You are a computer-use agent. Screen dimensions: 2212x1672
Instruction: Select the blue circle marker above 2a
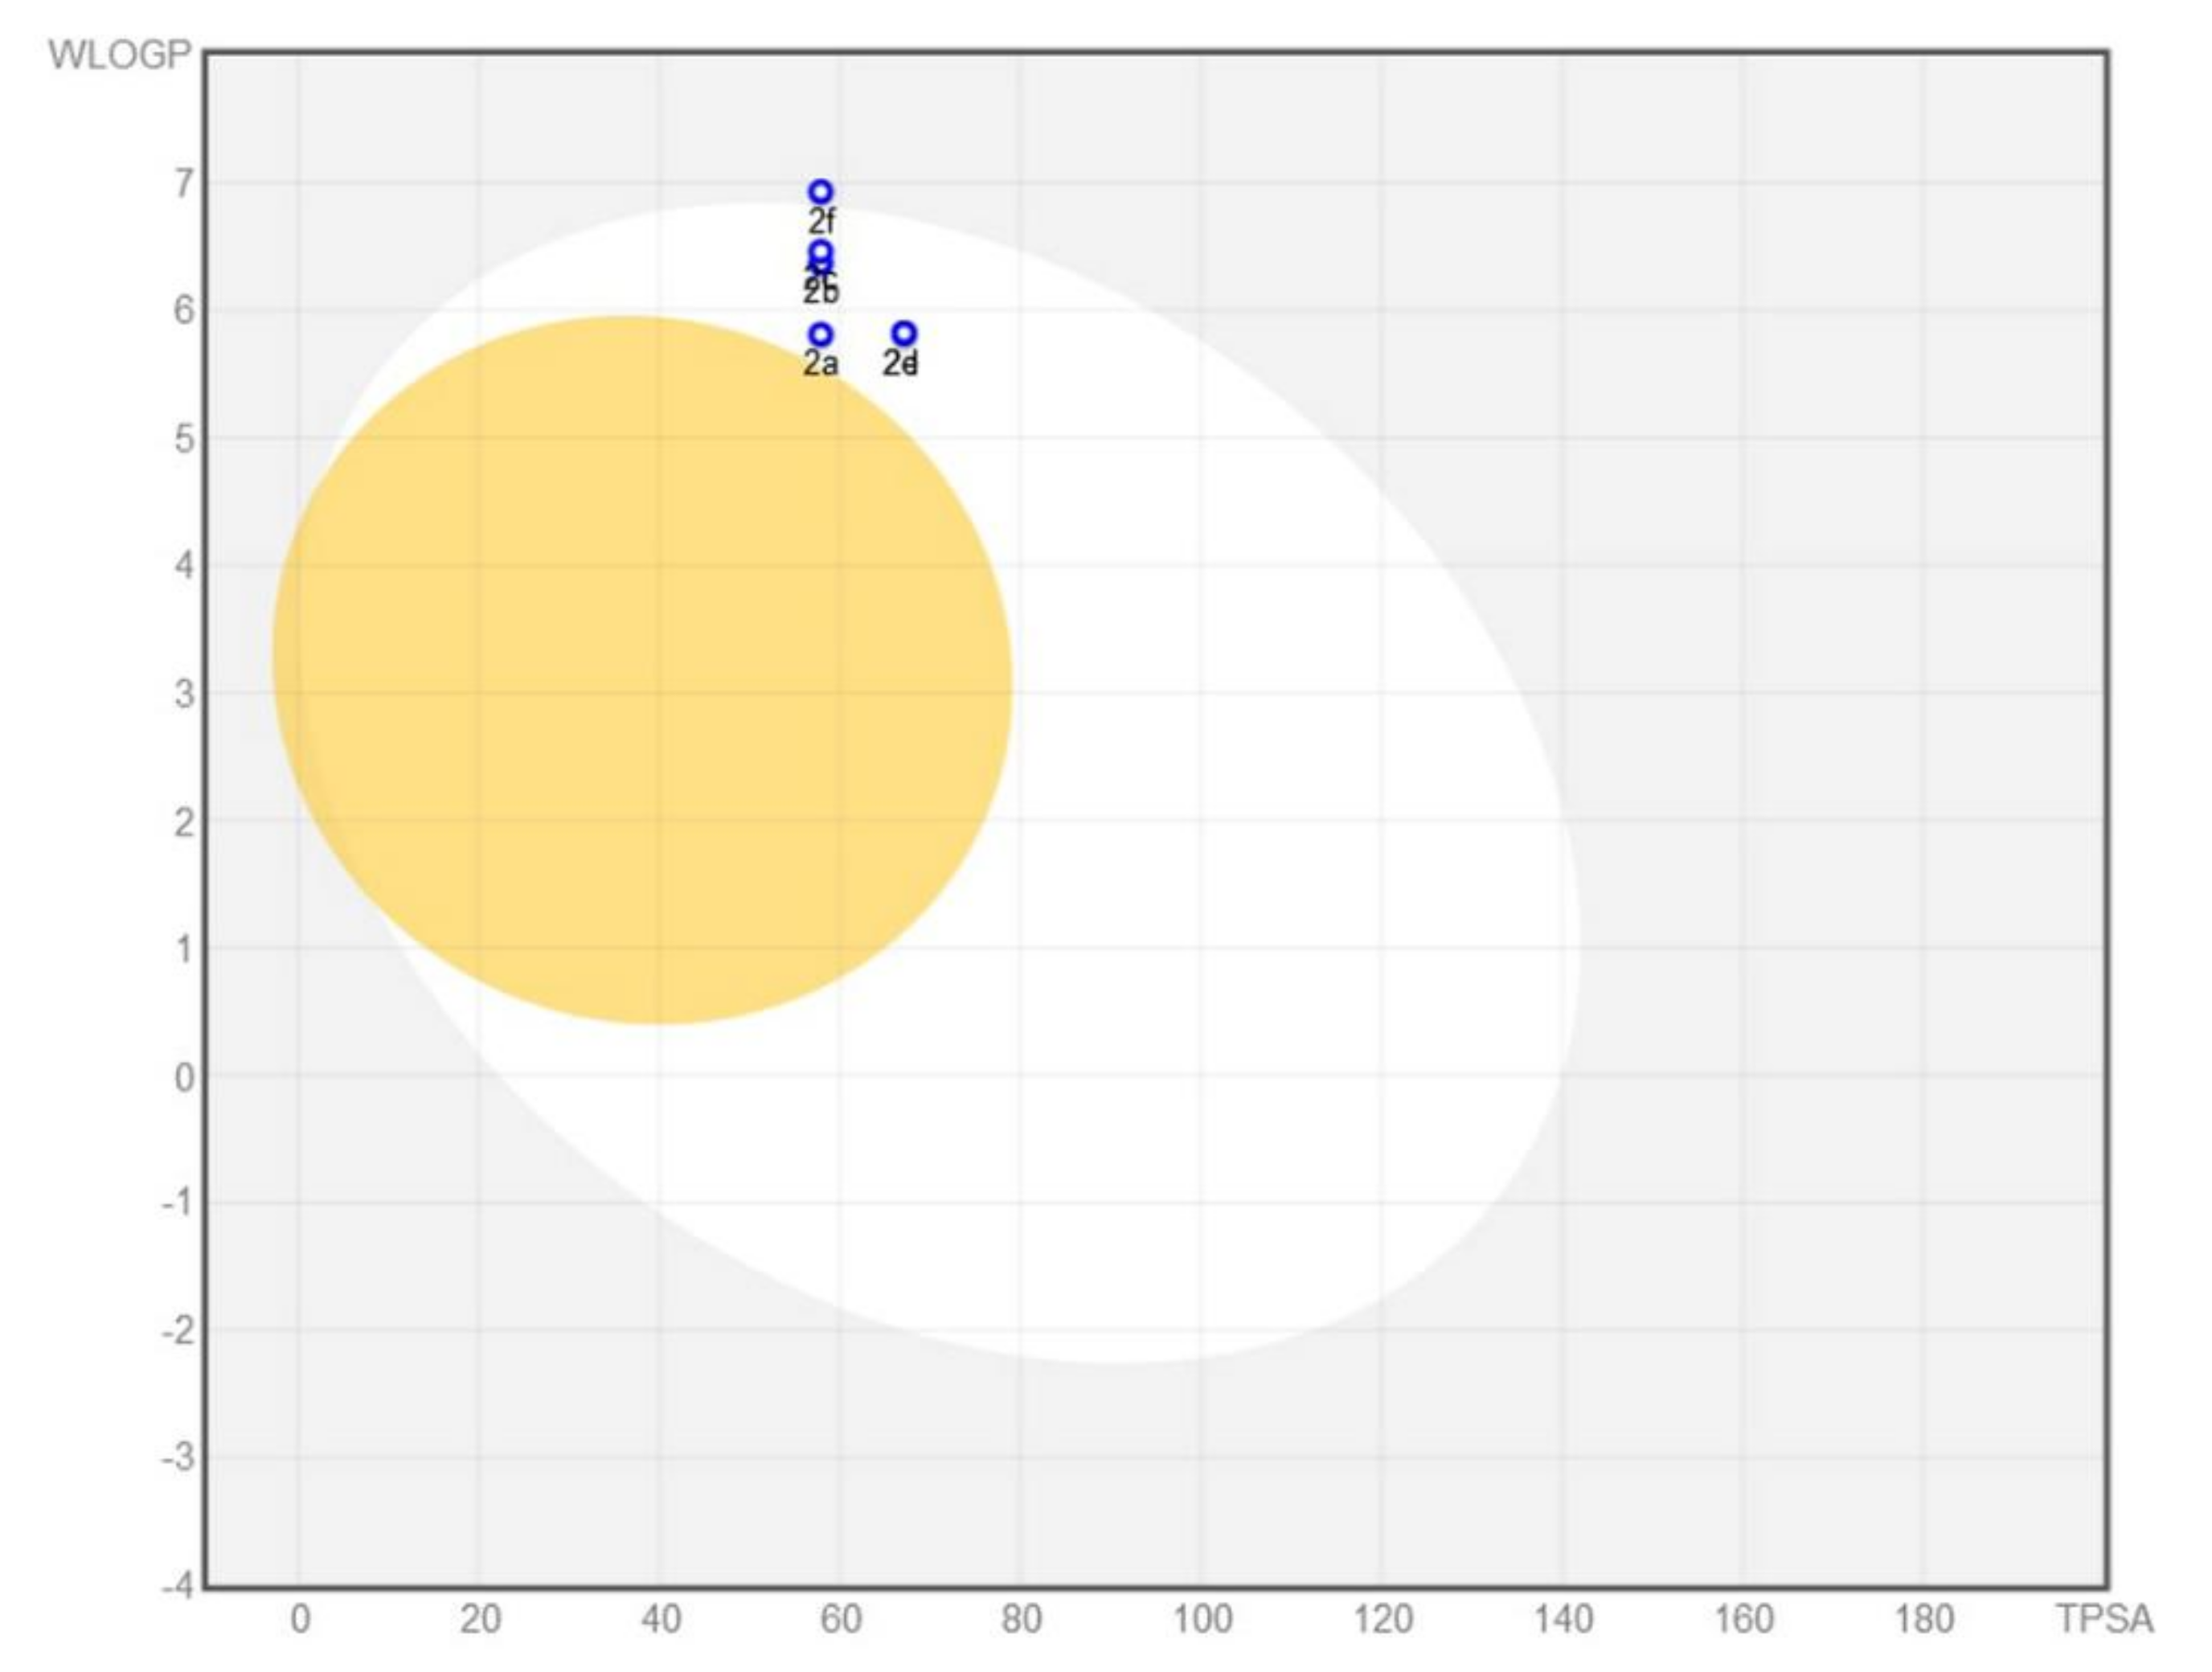coord(820,334)
